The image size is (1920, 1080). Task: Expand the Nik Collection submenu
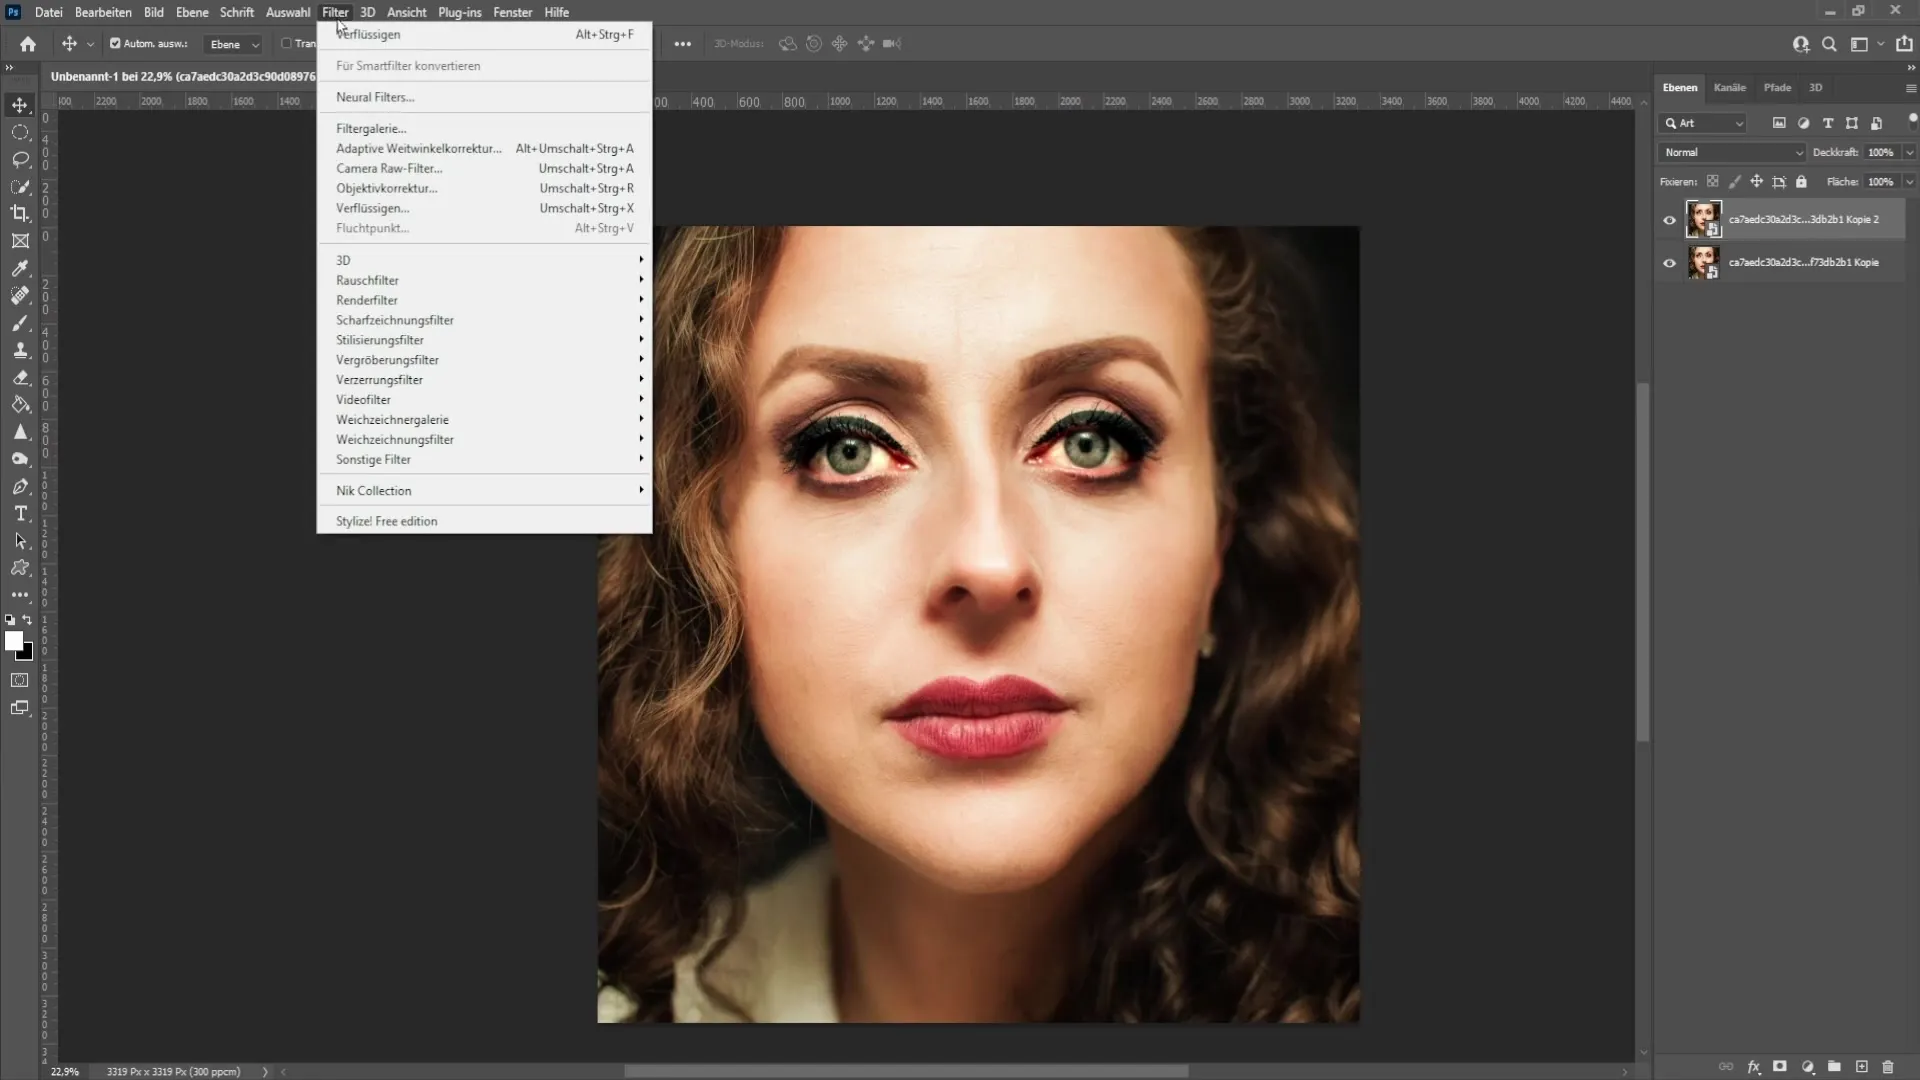[485, 490]
